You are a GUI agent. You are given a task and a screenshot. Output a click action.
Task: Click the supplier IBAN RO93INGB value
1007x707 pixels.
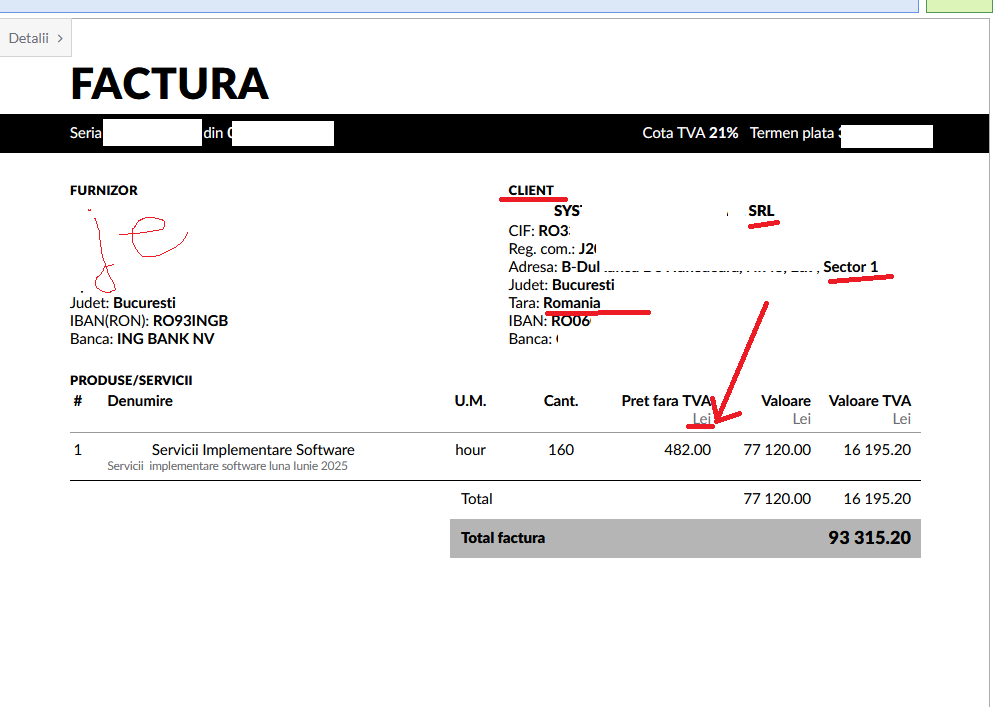coord(190,321)
